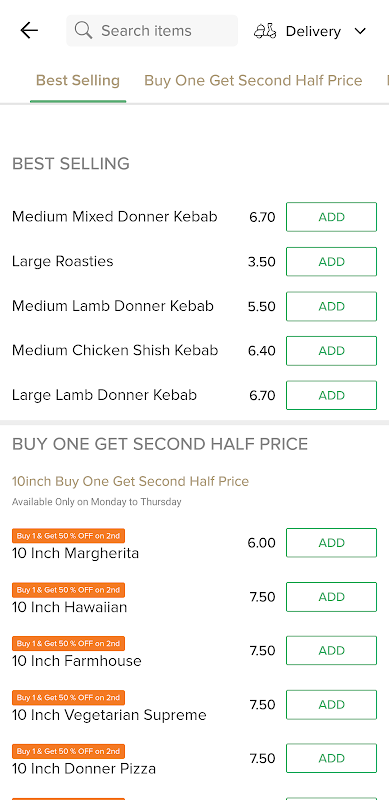Add Medium Mixed Donner Kebab
This screenshot has width=389, height=800.
click(331, 217)
